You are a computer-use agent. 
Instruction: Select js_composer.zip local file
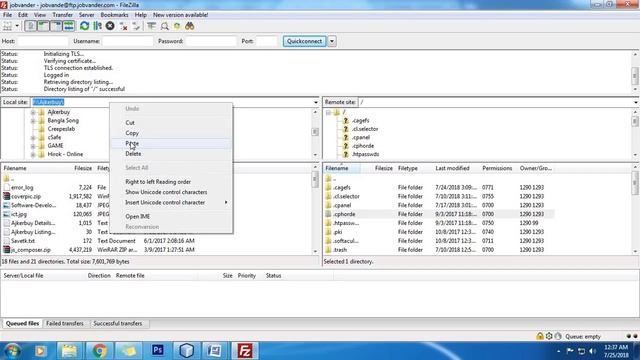[x=31, y=250]
